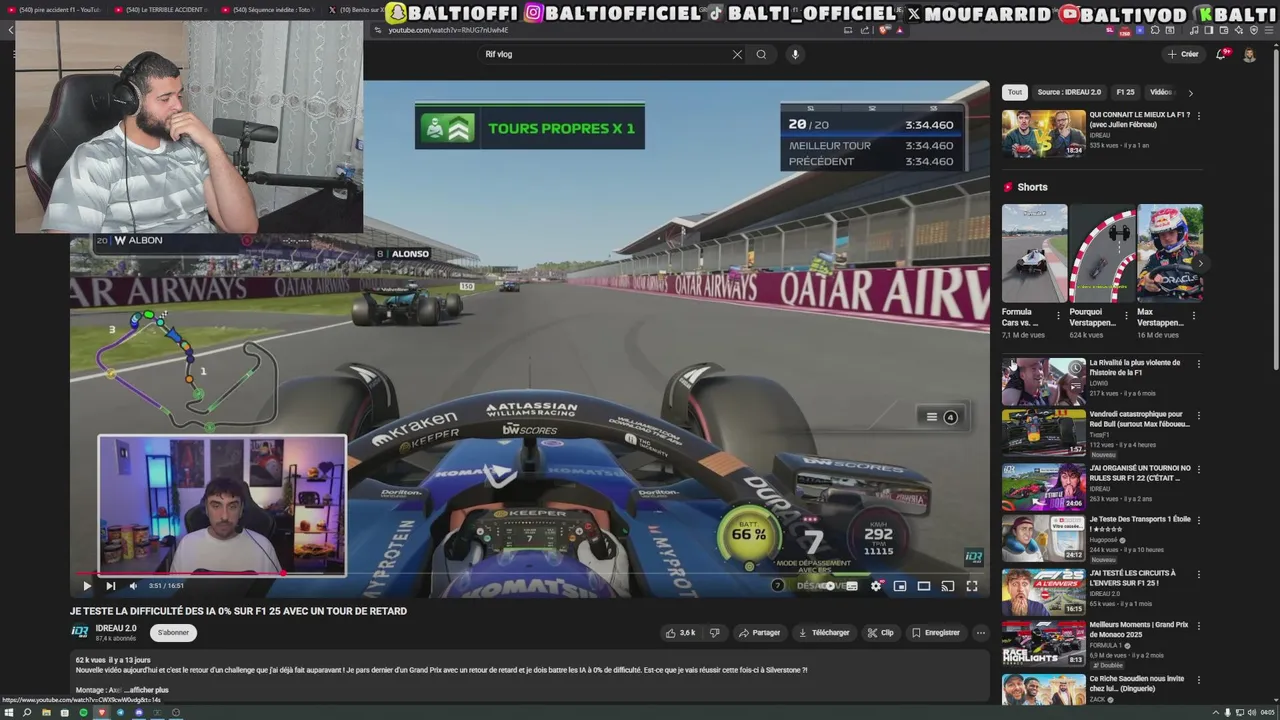Show next Shorts with arrow
1280x720 pixels.
coord(1200,263)
